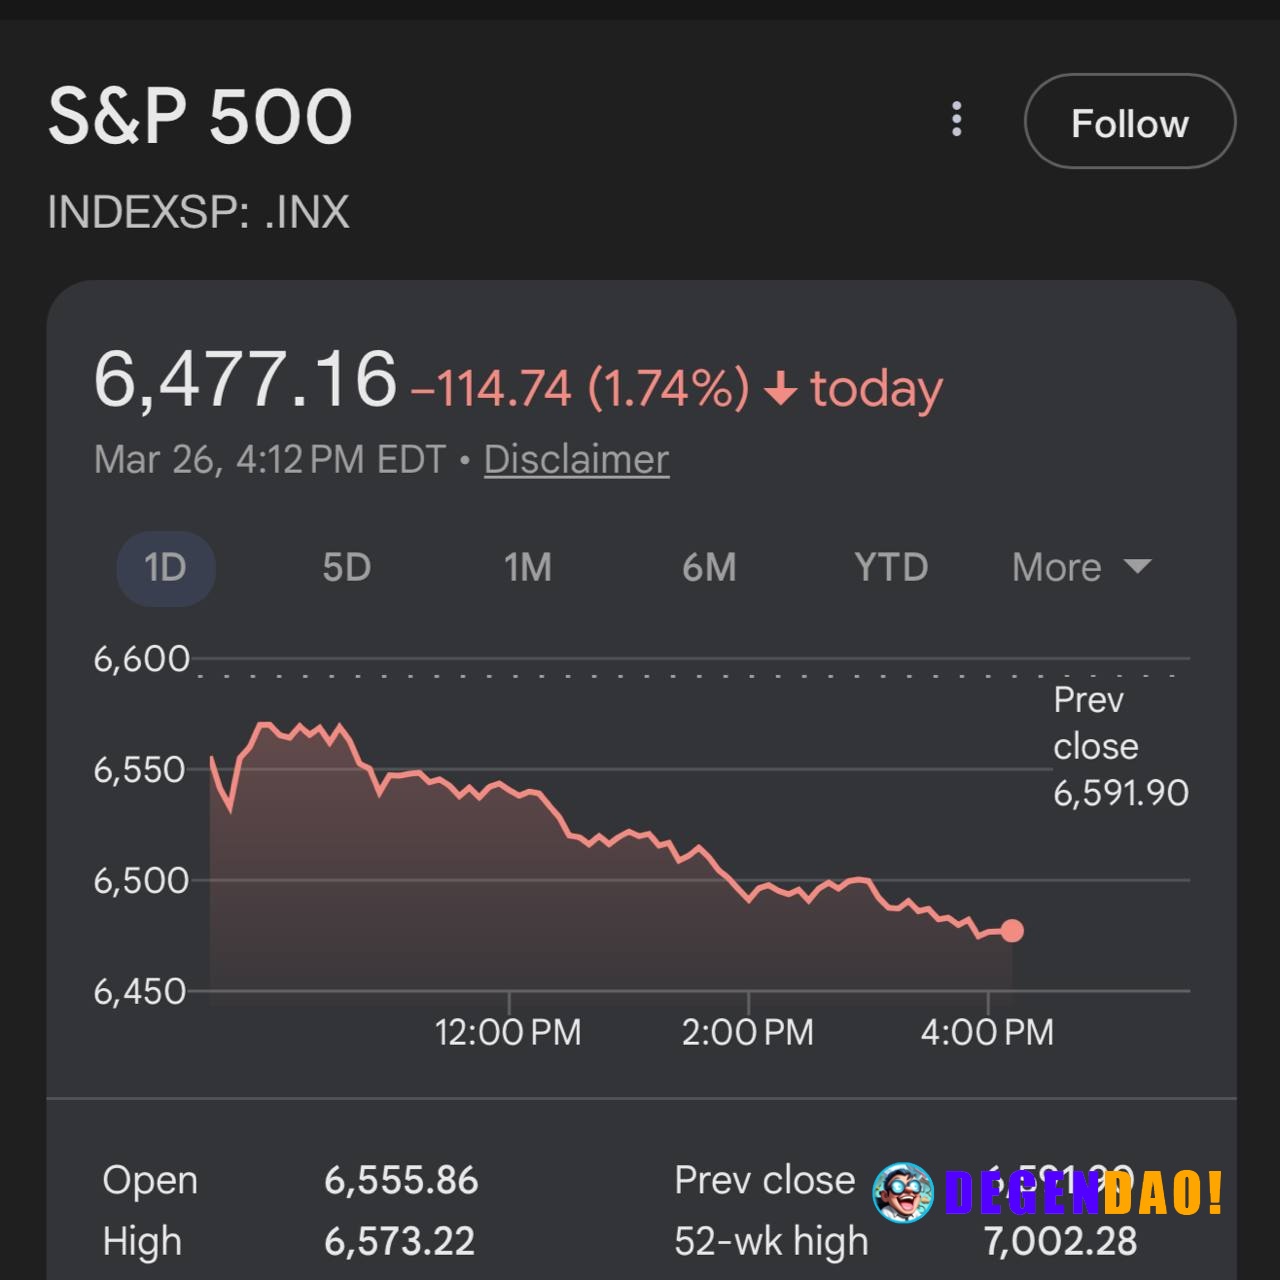This screenshot has width=1280, height=1280.
Task: Display year-to-date by selecting YTD
Action: [x=889, y=567]
